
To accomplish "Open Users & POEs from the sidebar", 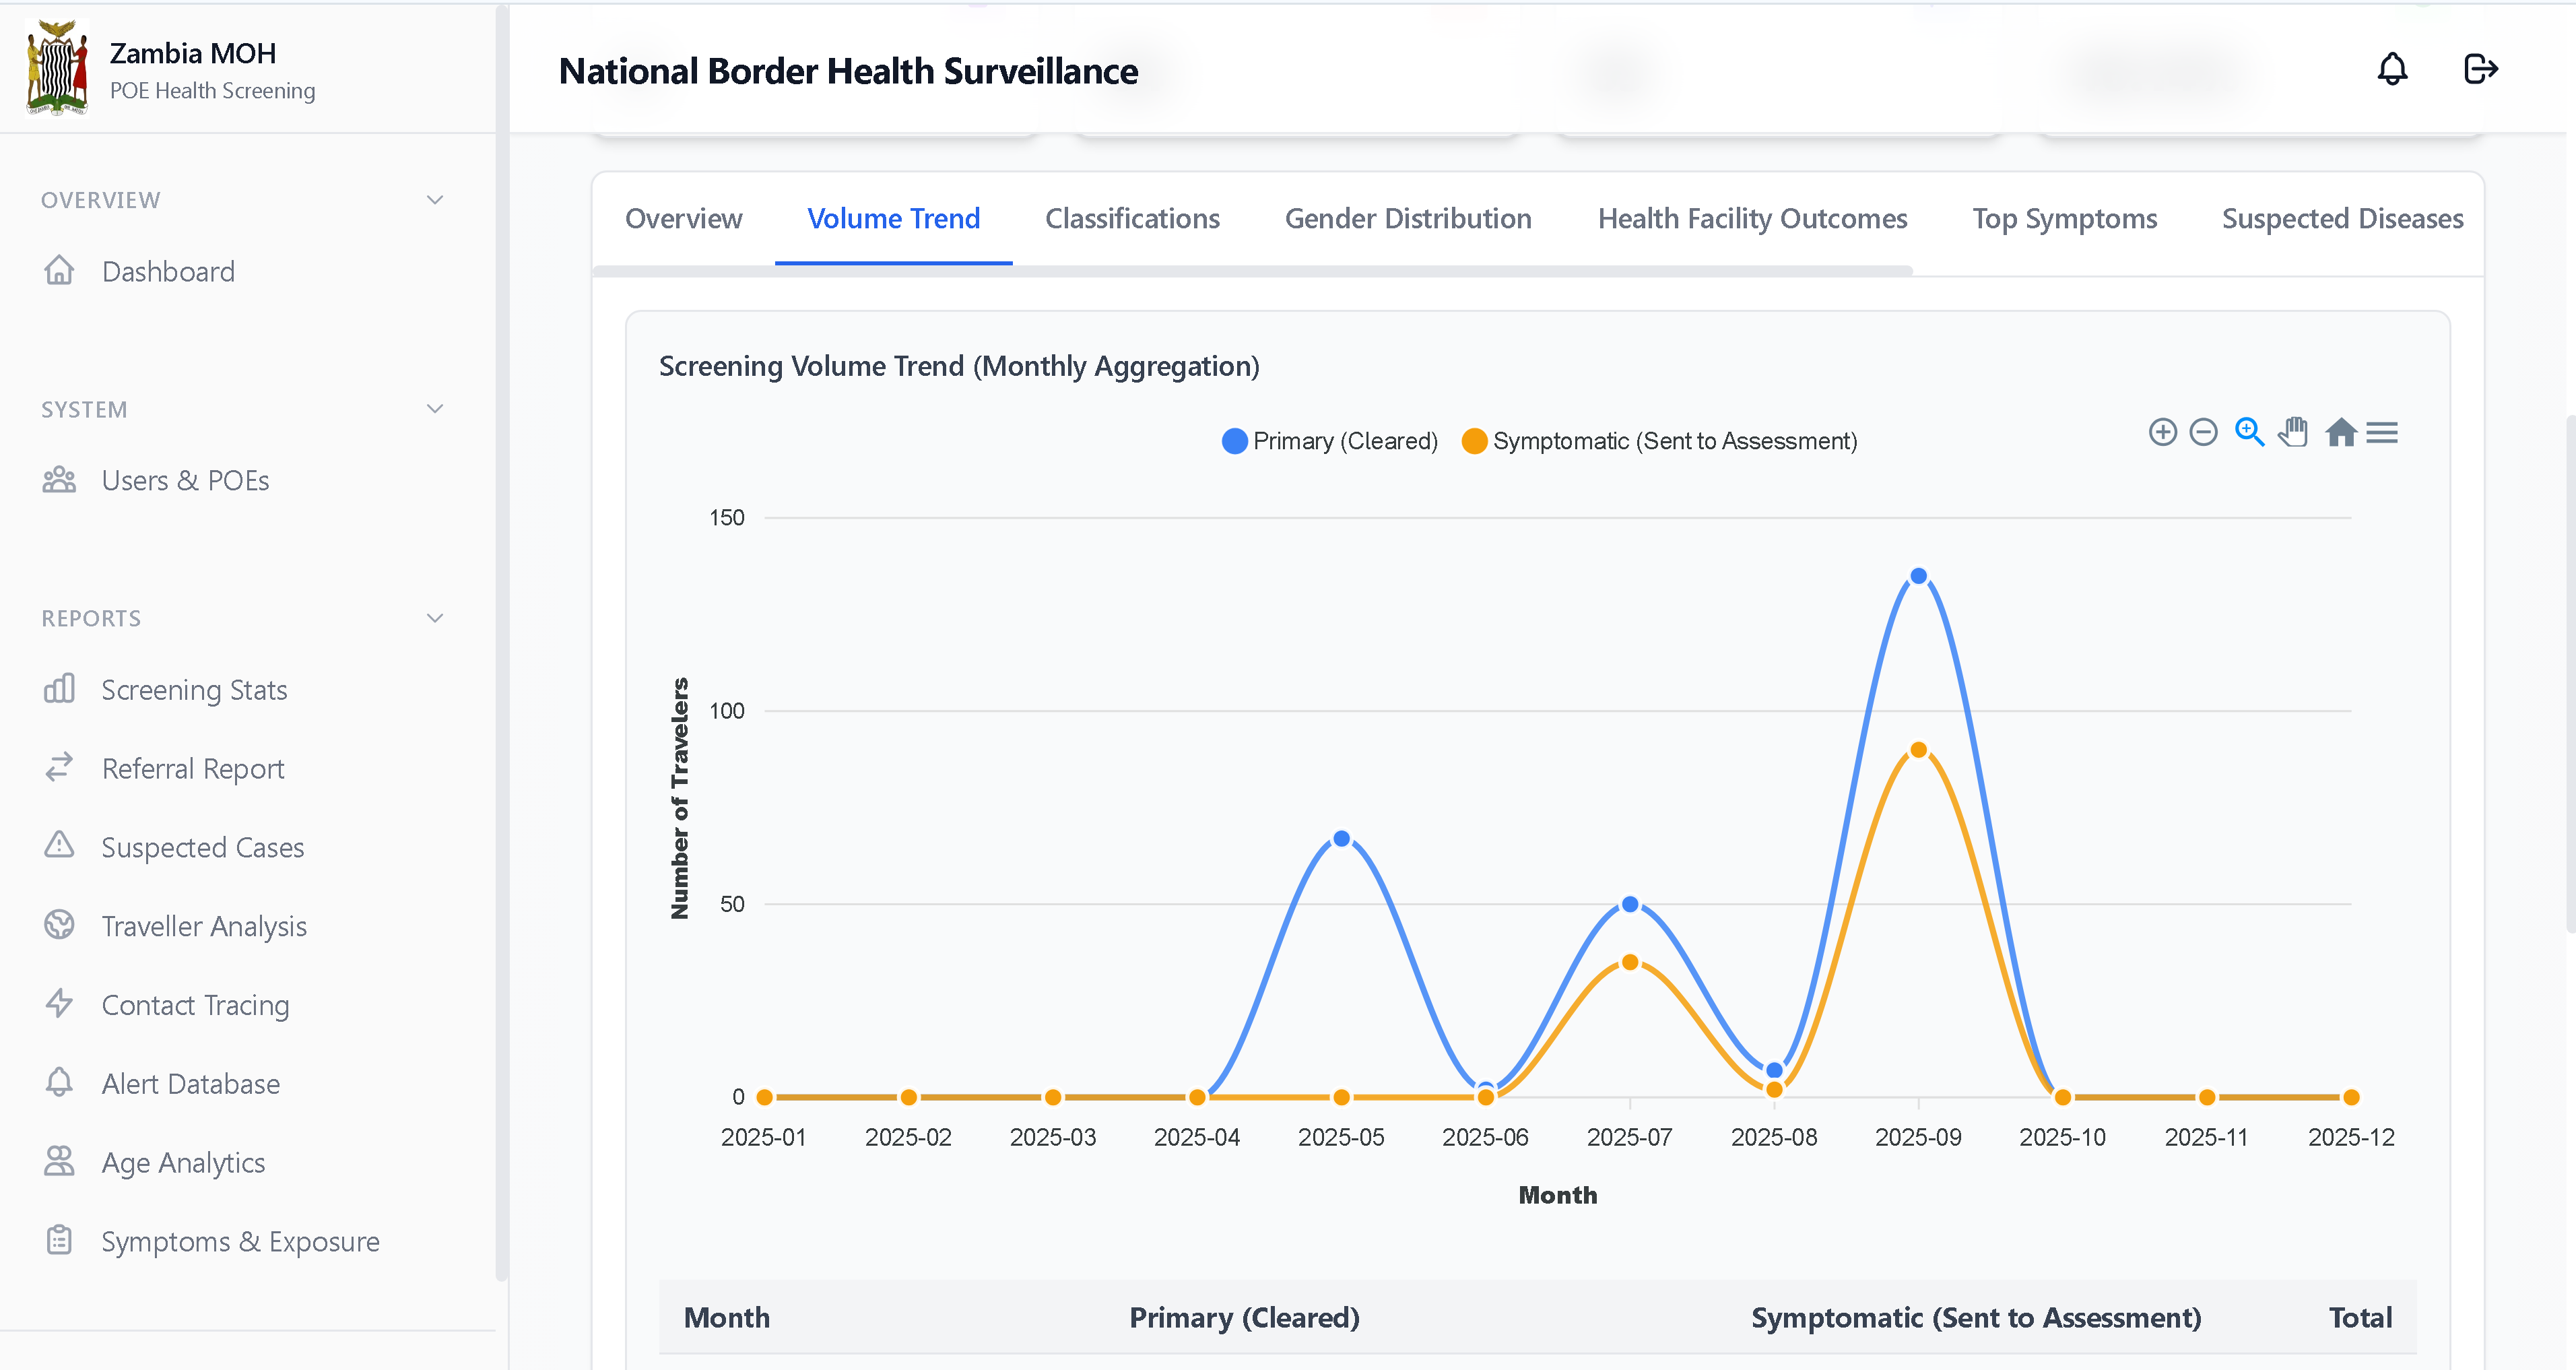I will 185,480.
